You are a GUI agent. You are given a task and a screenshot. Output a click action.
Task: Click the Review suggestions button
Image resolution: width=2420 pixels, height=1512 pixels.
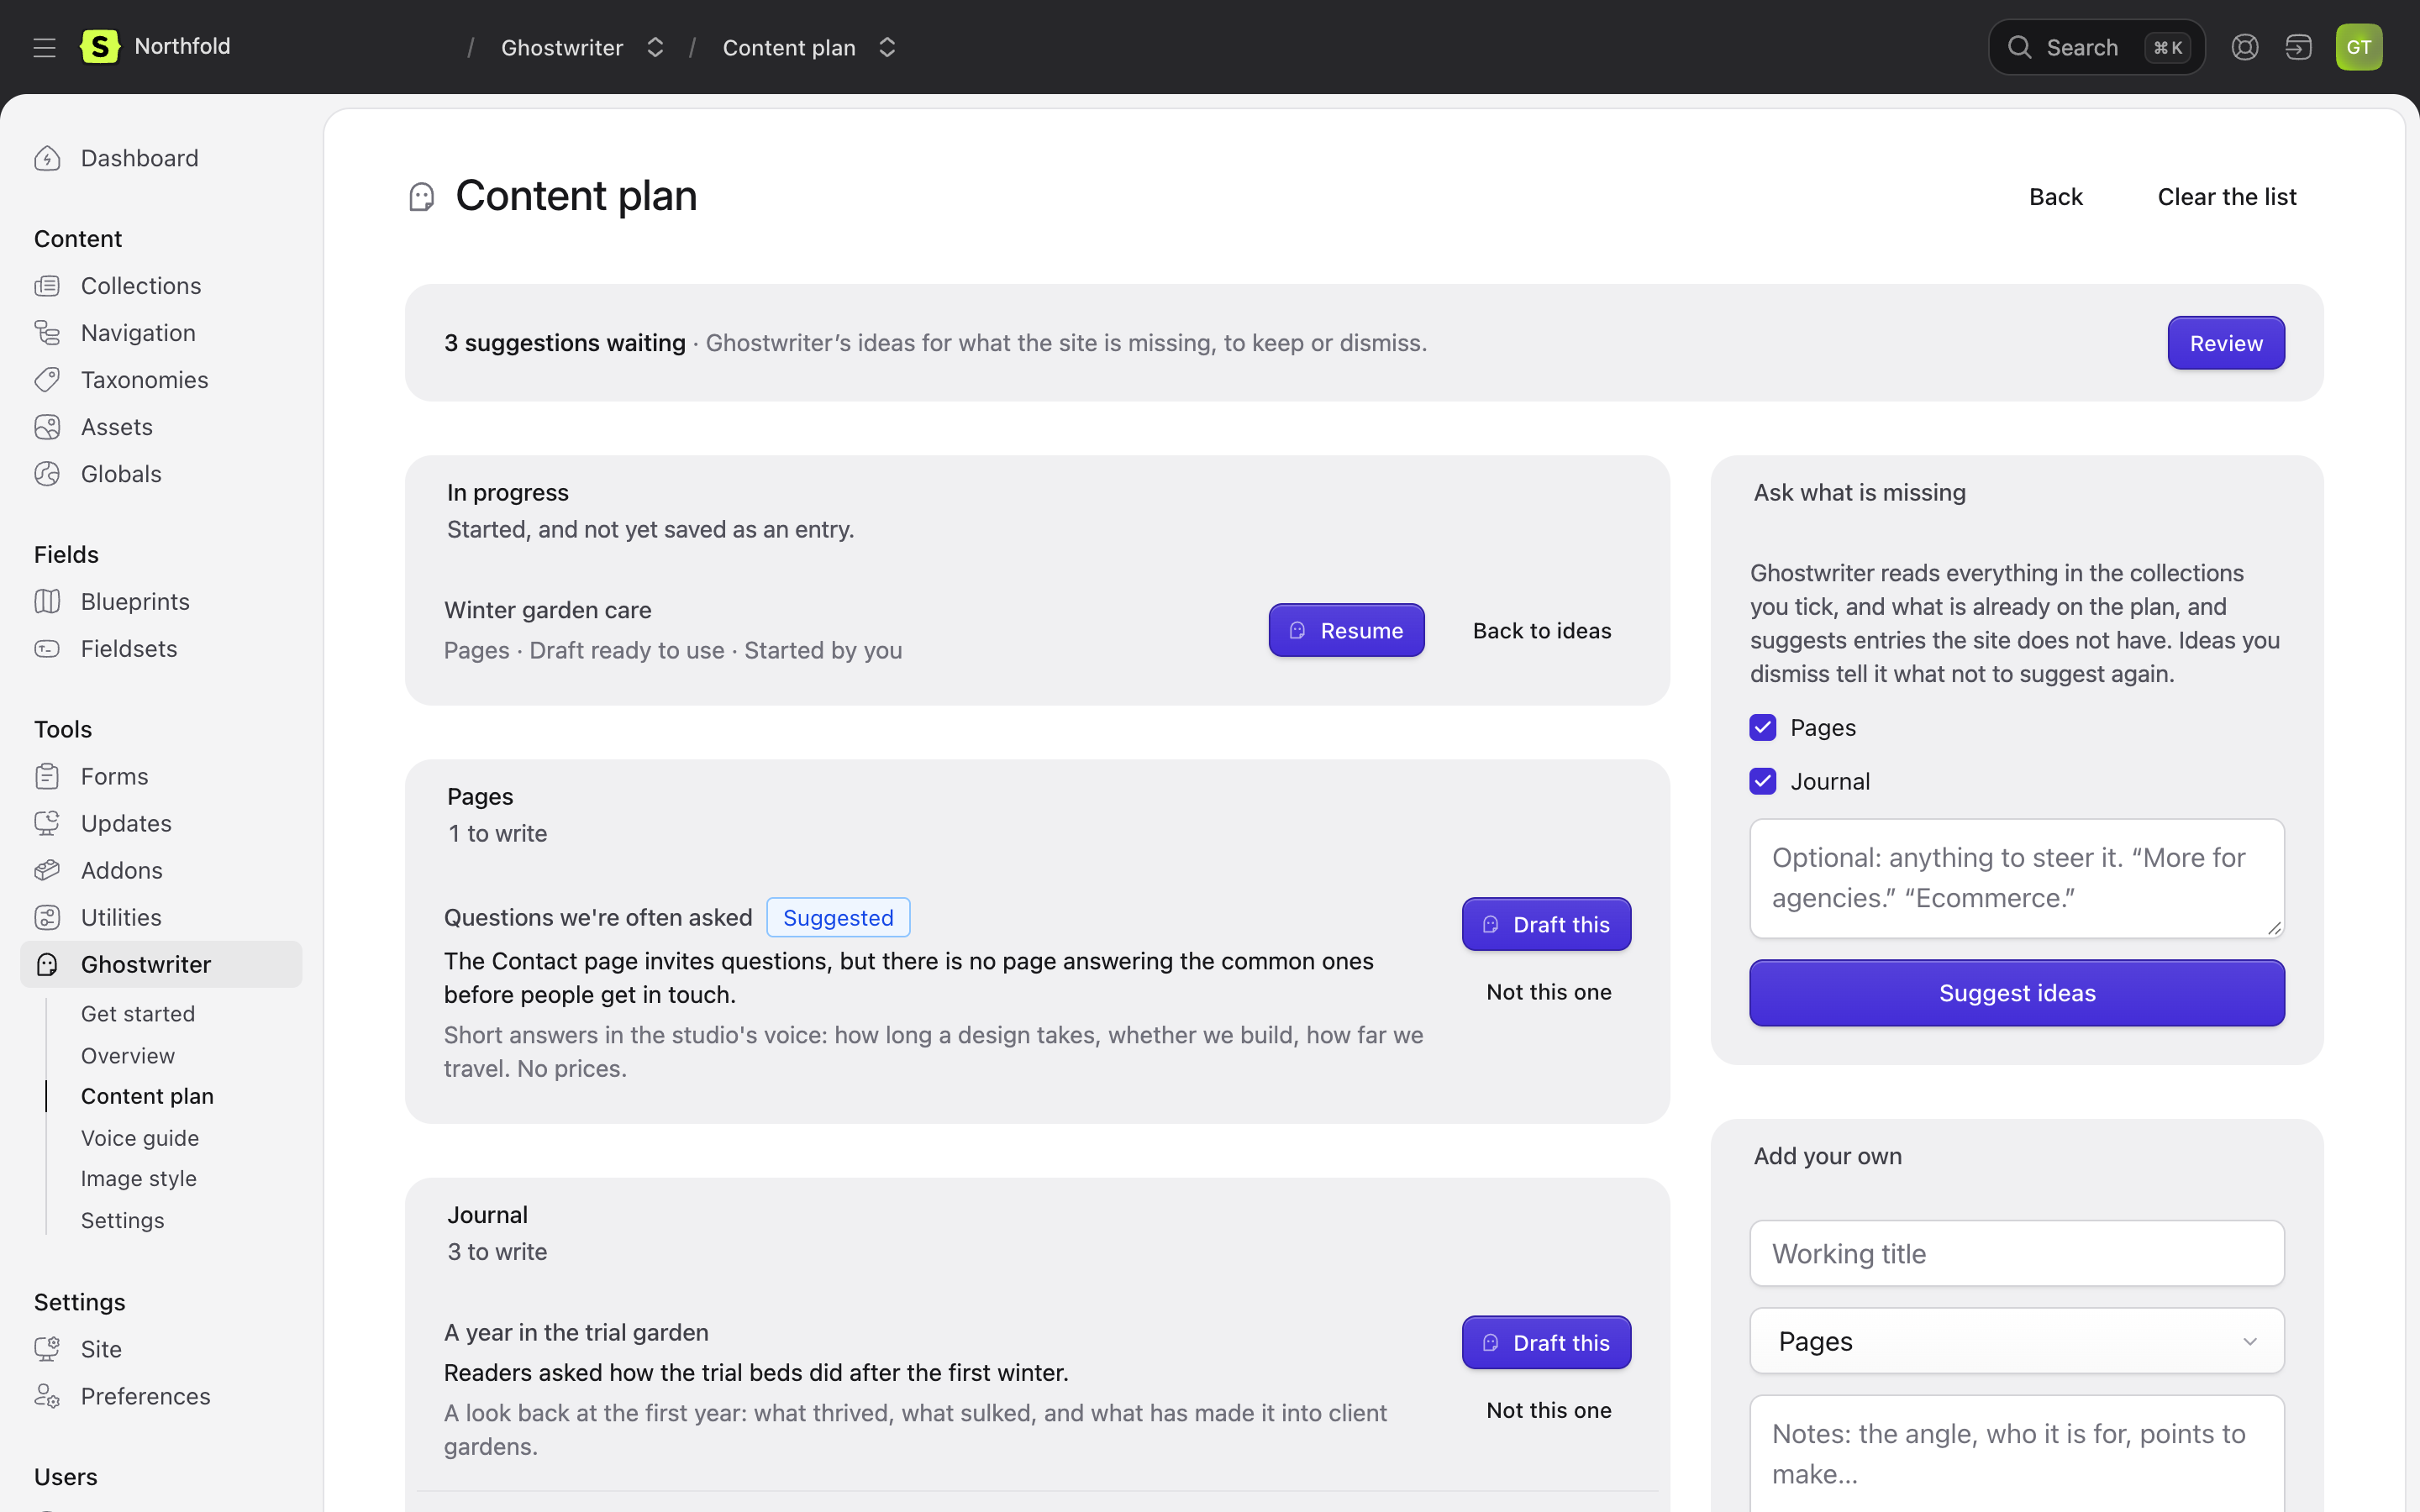point(2226,343)
